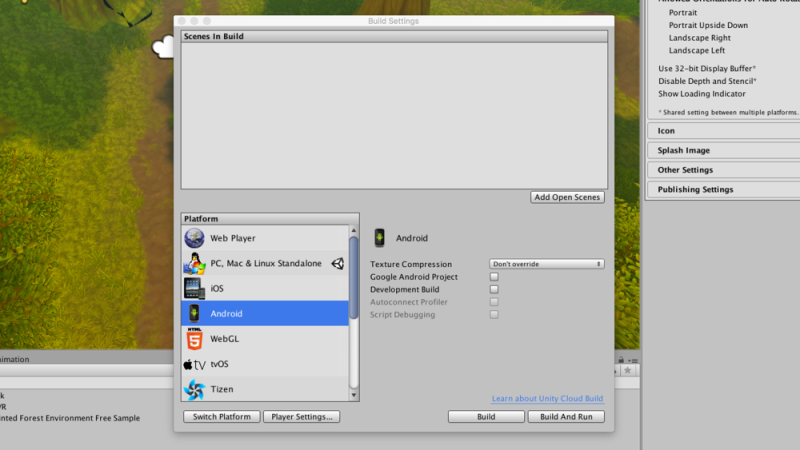
Task: Click the PC, Mac & Linux penguin icon
Action: (194, 264)
